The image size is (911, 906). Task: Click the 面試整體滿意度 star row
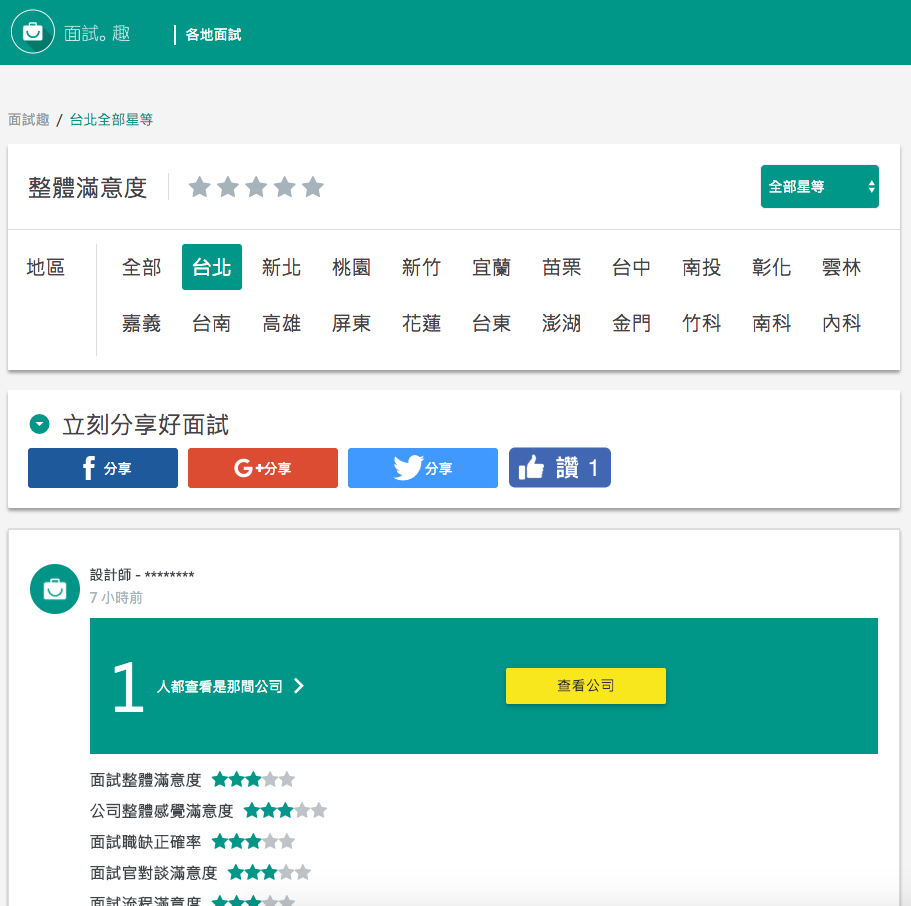(253, 779)
